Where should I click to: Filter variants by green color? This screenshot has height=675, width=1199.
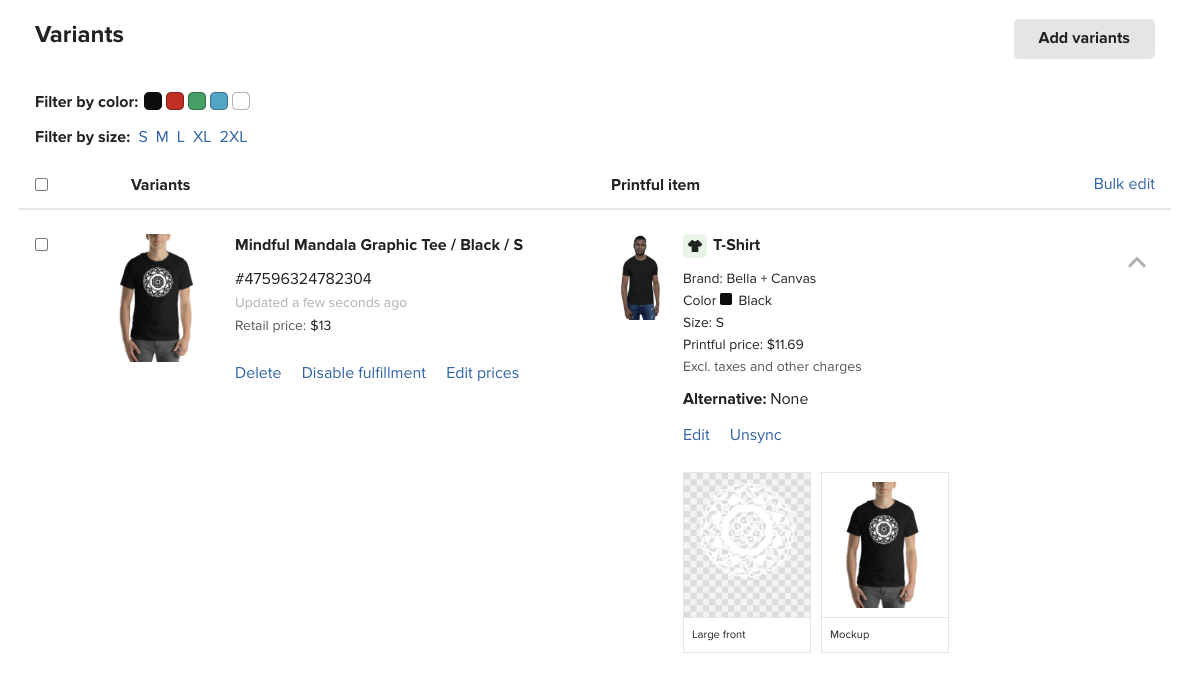click(x=197, y=101)
